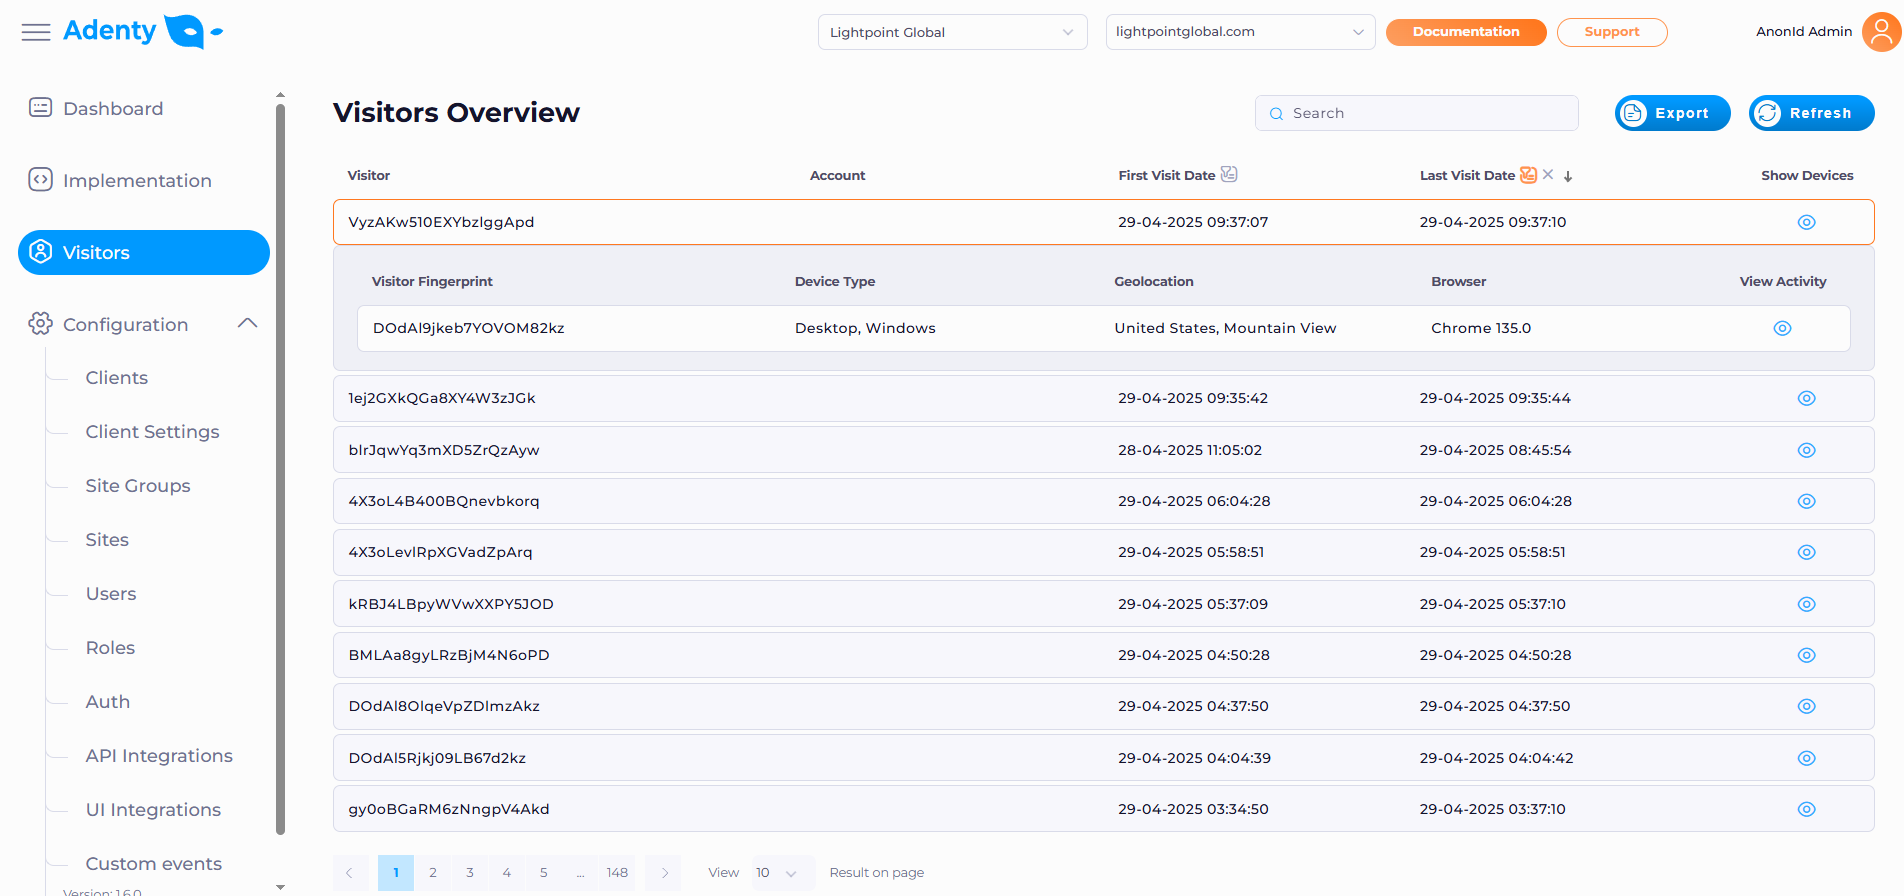Click the Implementation sidebar icon
This screenshot has width=1904, height=896.
[x=40, y=180]
